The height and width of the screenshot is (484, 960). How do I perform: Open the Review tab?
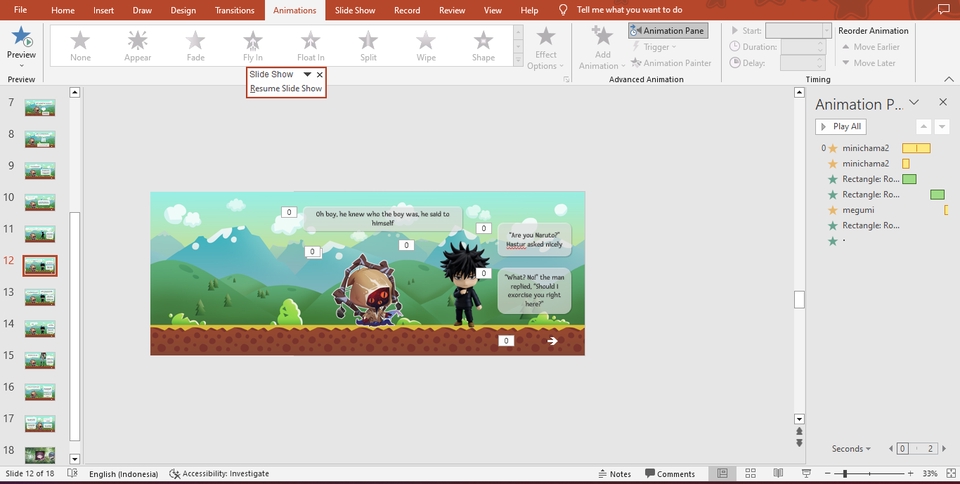pos(452,10)
